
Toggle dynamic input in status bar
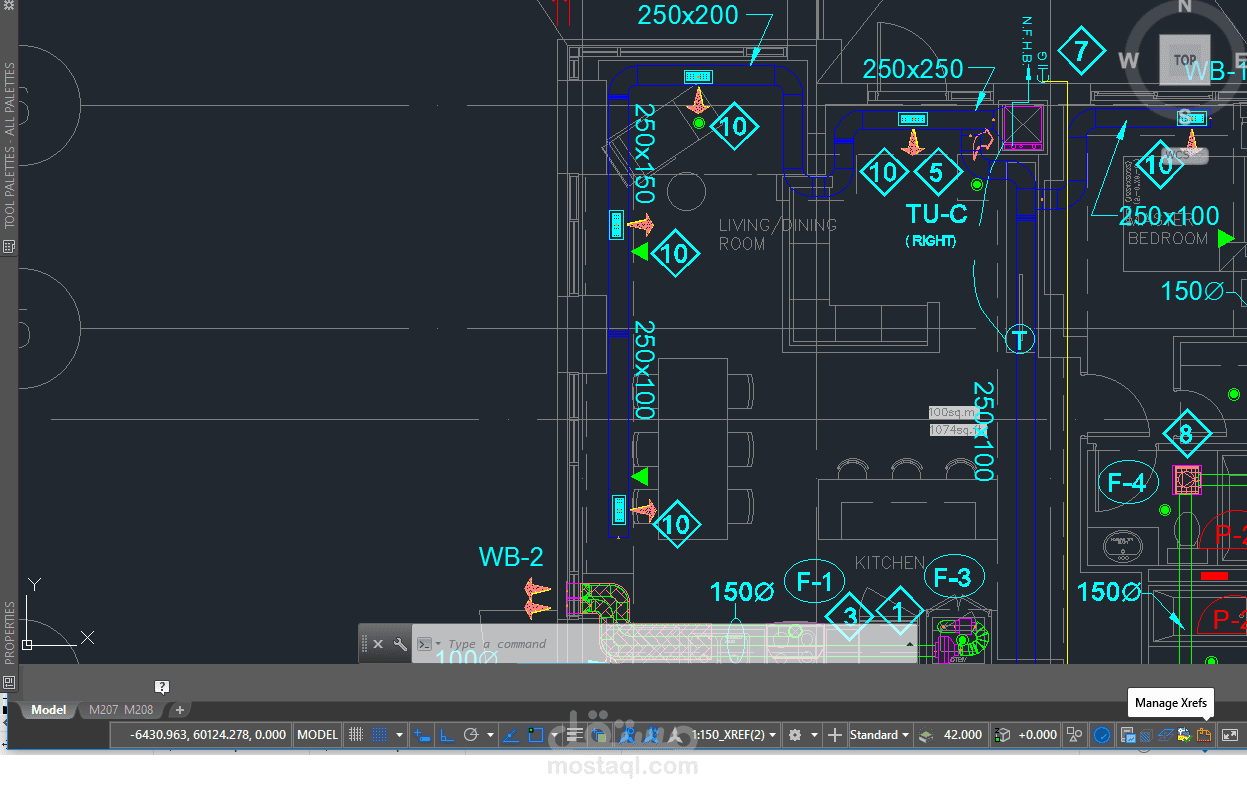(422, 735)
